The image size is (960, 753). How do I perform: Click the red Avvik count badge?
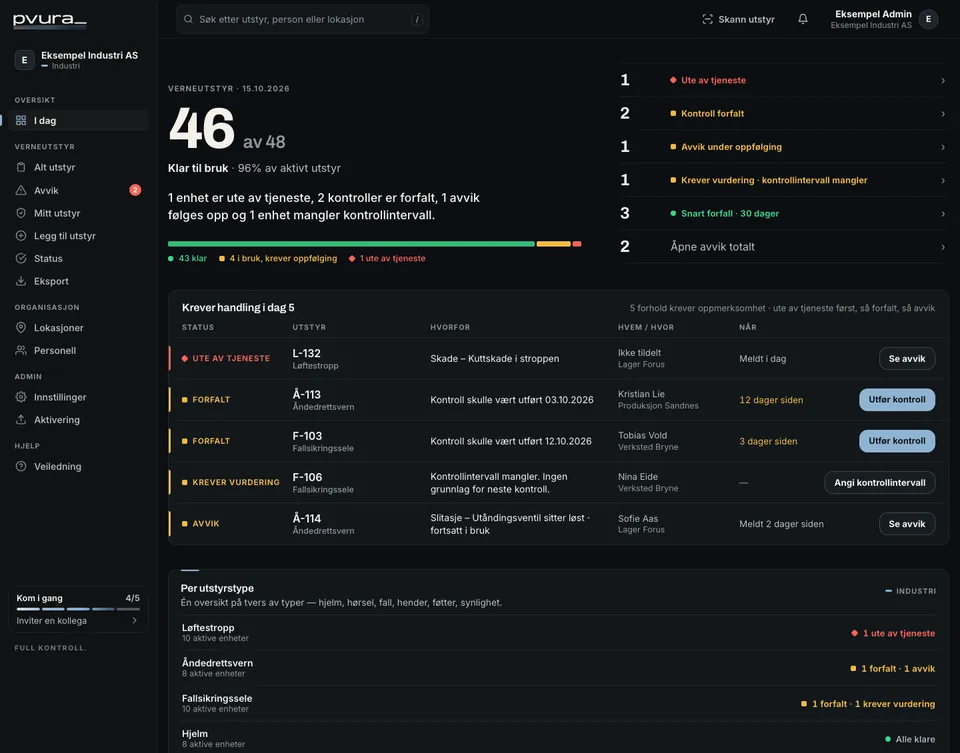135,190
